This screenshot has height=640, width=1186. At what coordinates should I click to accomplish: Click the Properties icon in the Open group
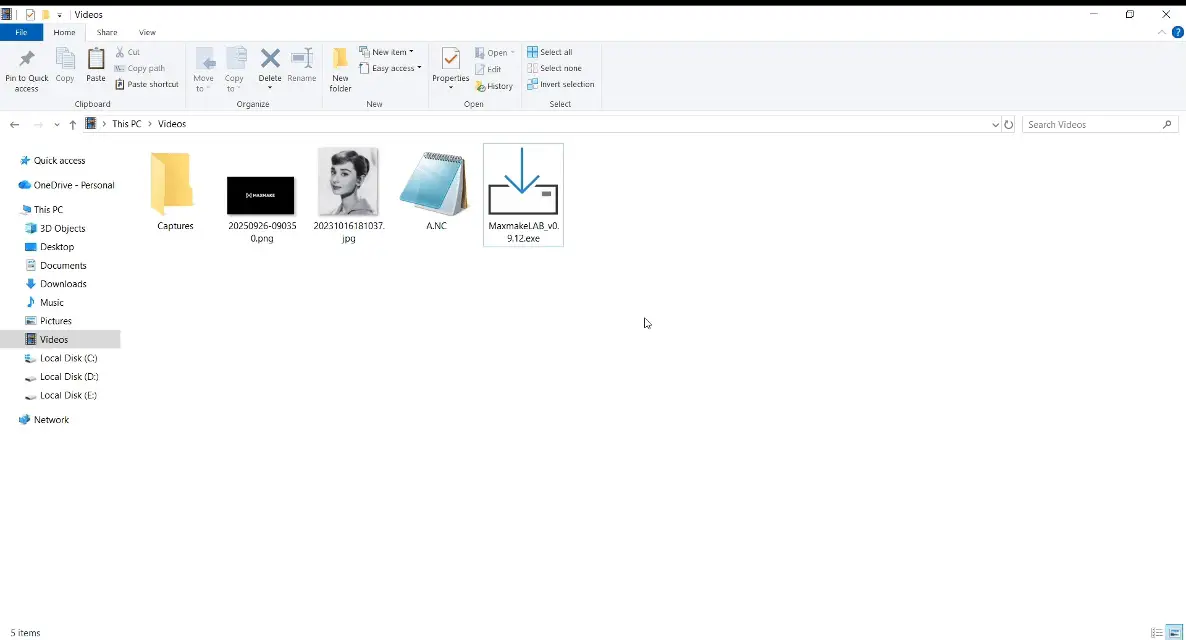click(450, 68)
